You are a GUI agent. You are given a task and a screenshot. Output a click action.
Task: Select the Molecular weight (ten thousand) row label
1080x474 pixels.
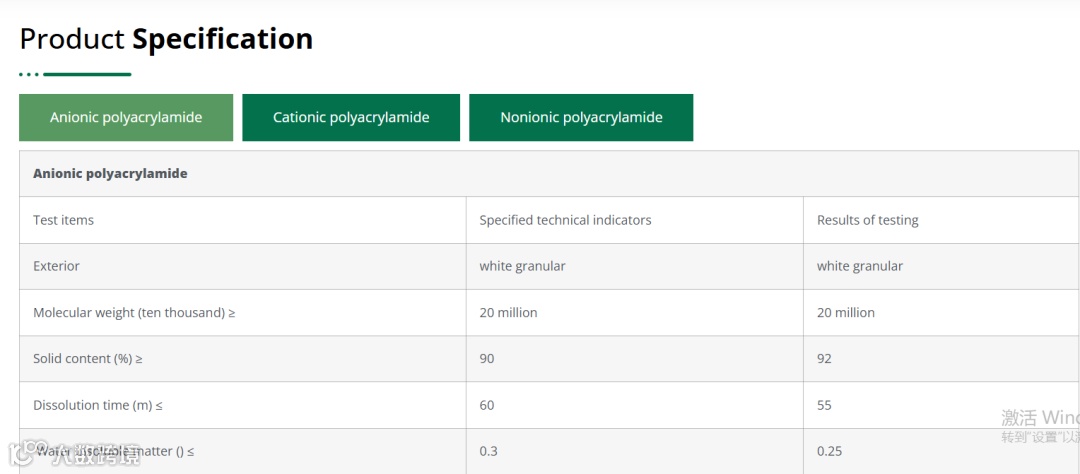point(134,313)
